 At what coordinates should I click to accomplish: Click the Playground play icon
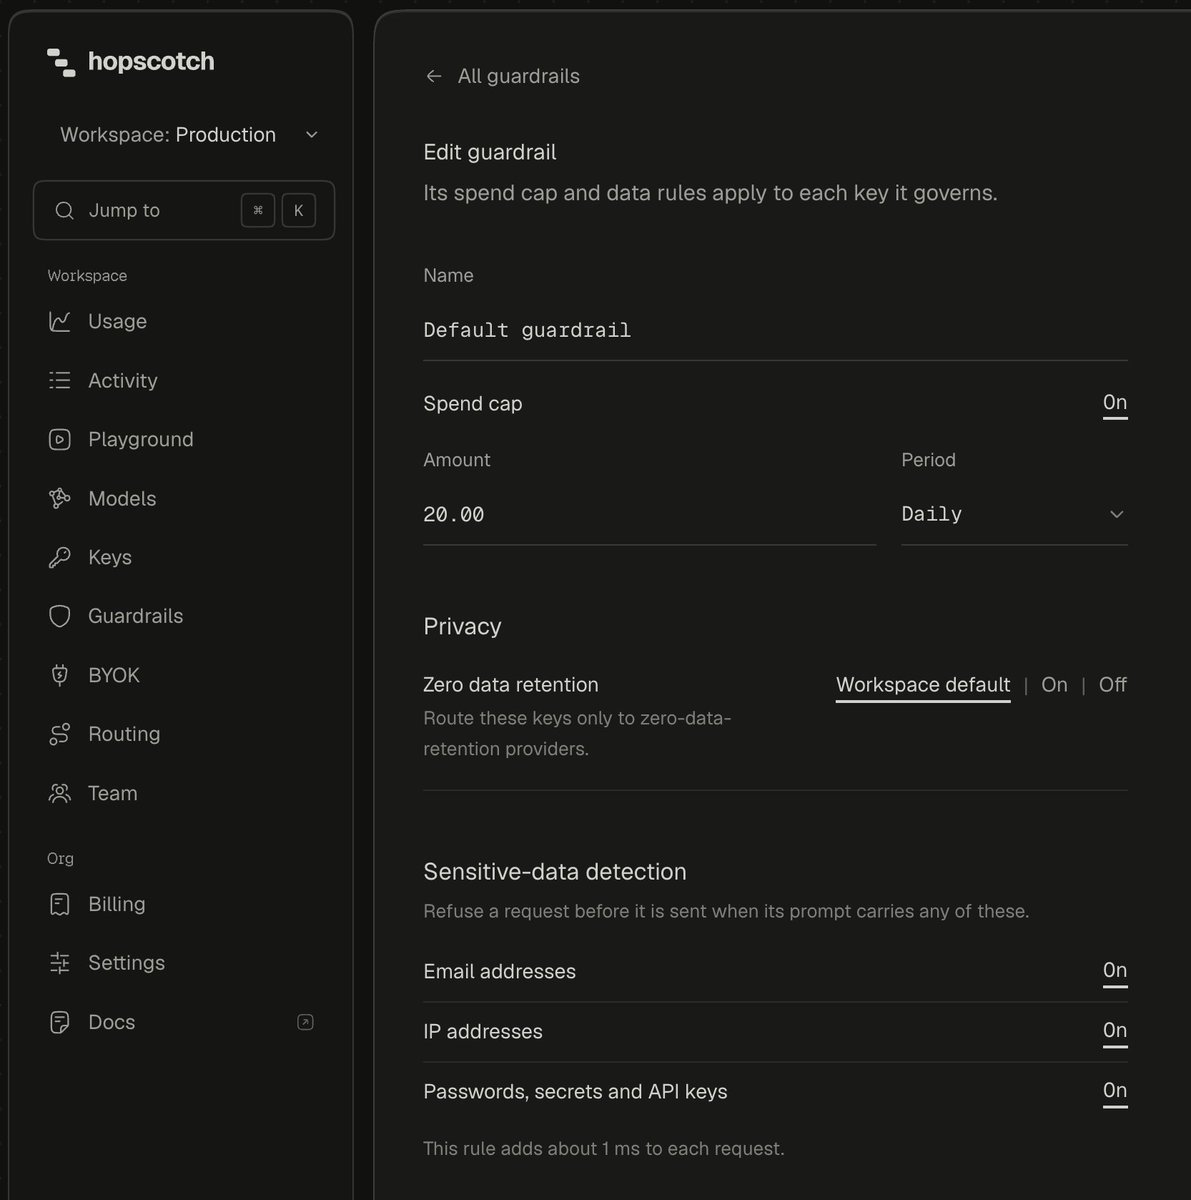[60, 439]
